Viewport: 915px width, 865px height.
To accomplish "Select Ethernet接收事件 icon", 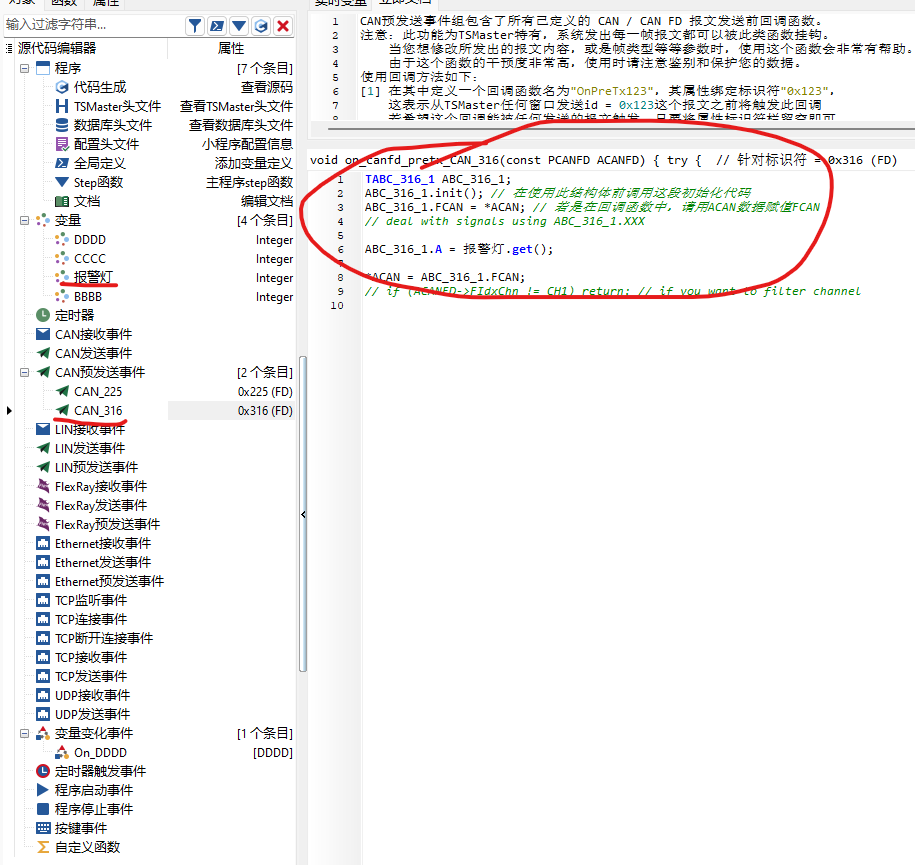I will coord(43,543).
